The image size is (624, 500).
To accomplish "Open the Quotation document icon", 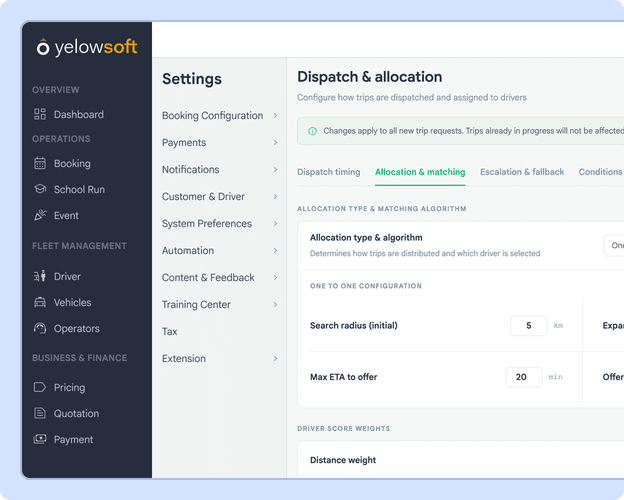I will point(40,413).
